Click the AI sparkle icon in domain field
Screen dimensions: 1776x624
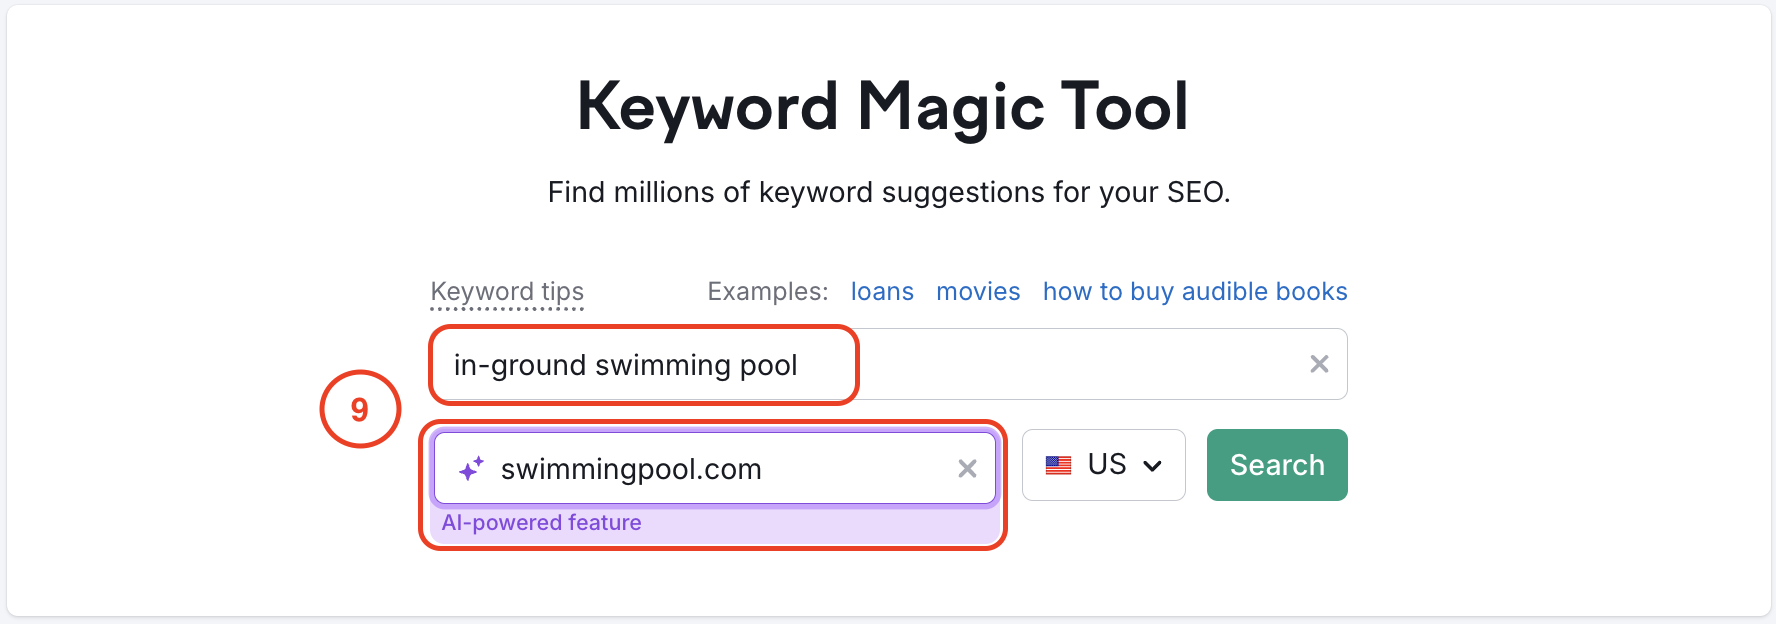point(472,468)
